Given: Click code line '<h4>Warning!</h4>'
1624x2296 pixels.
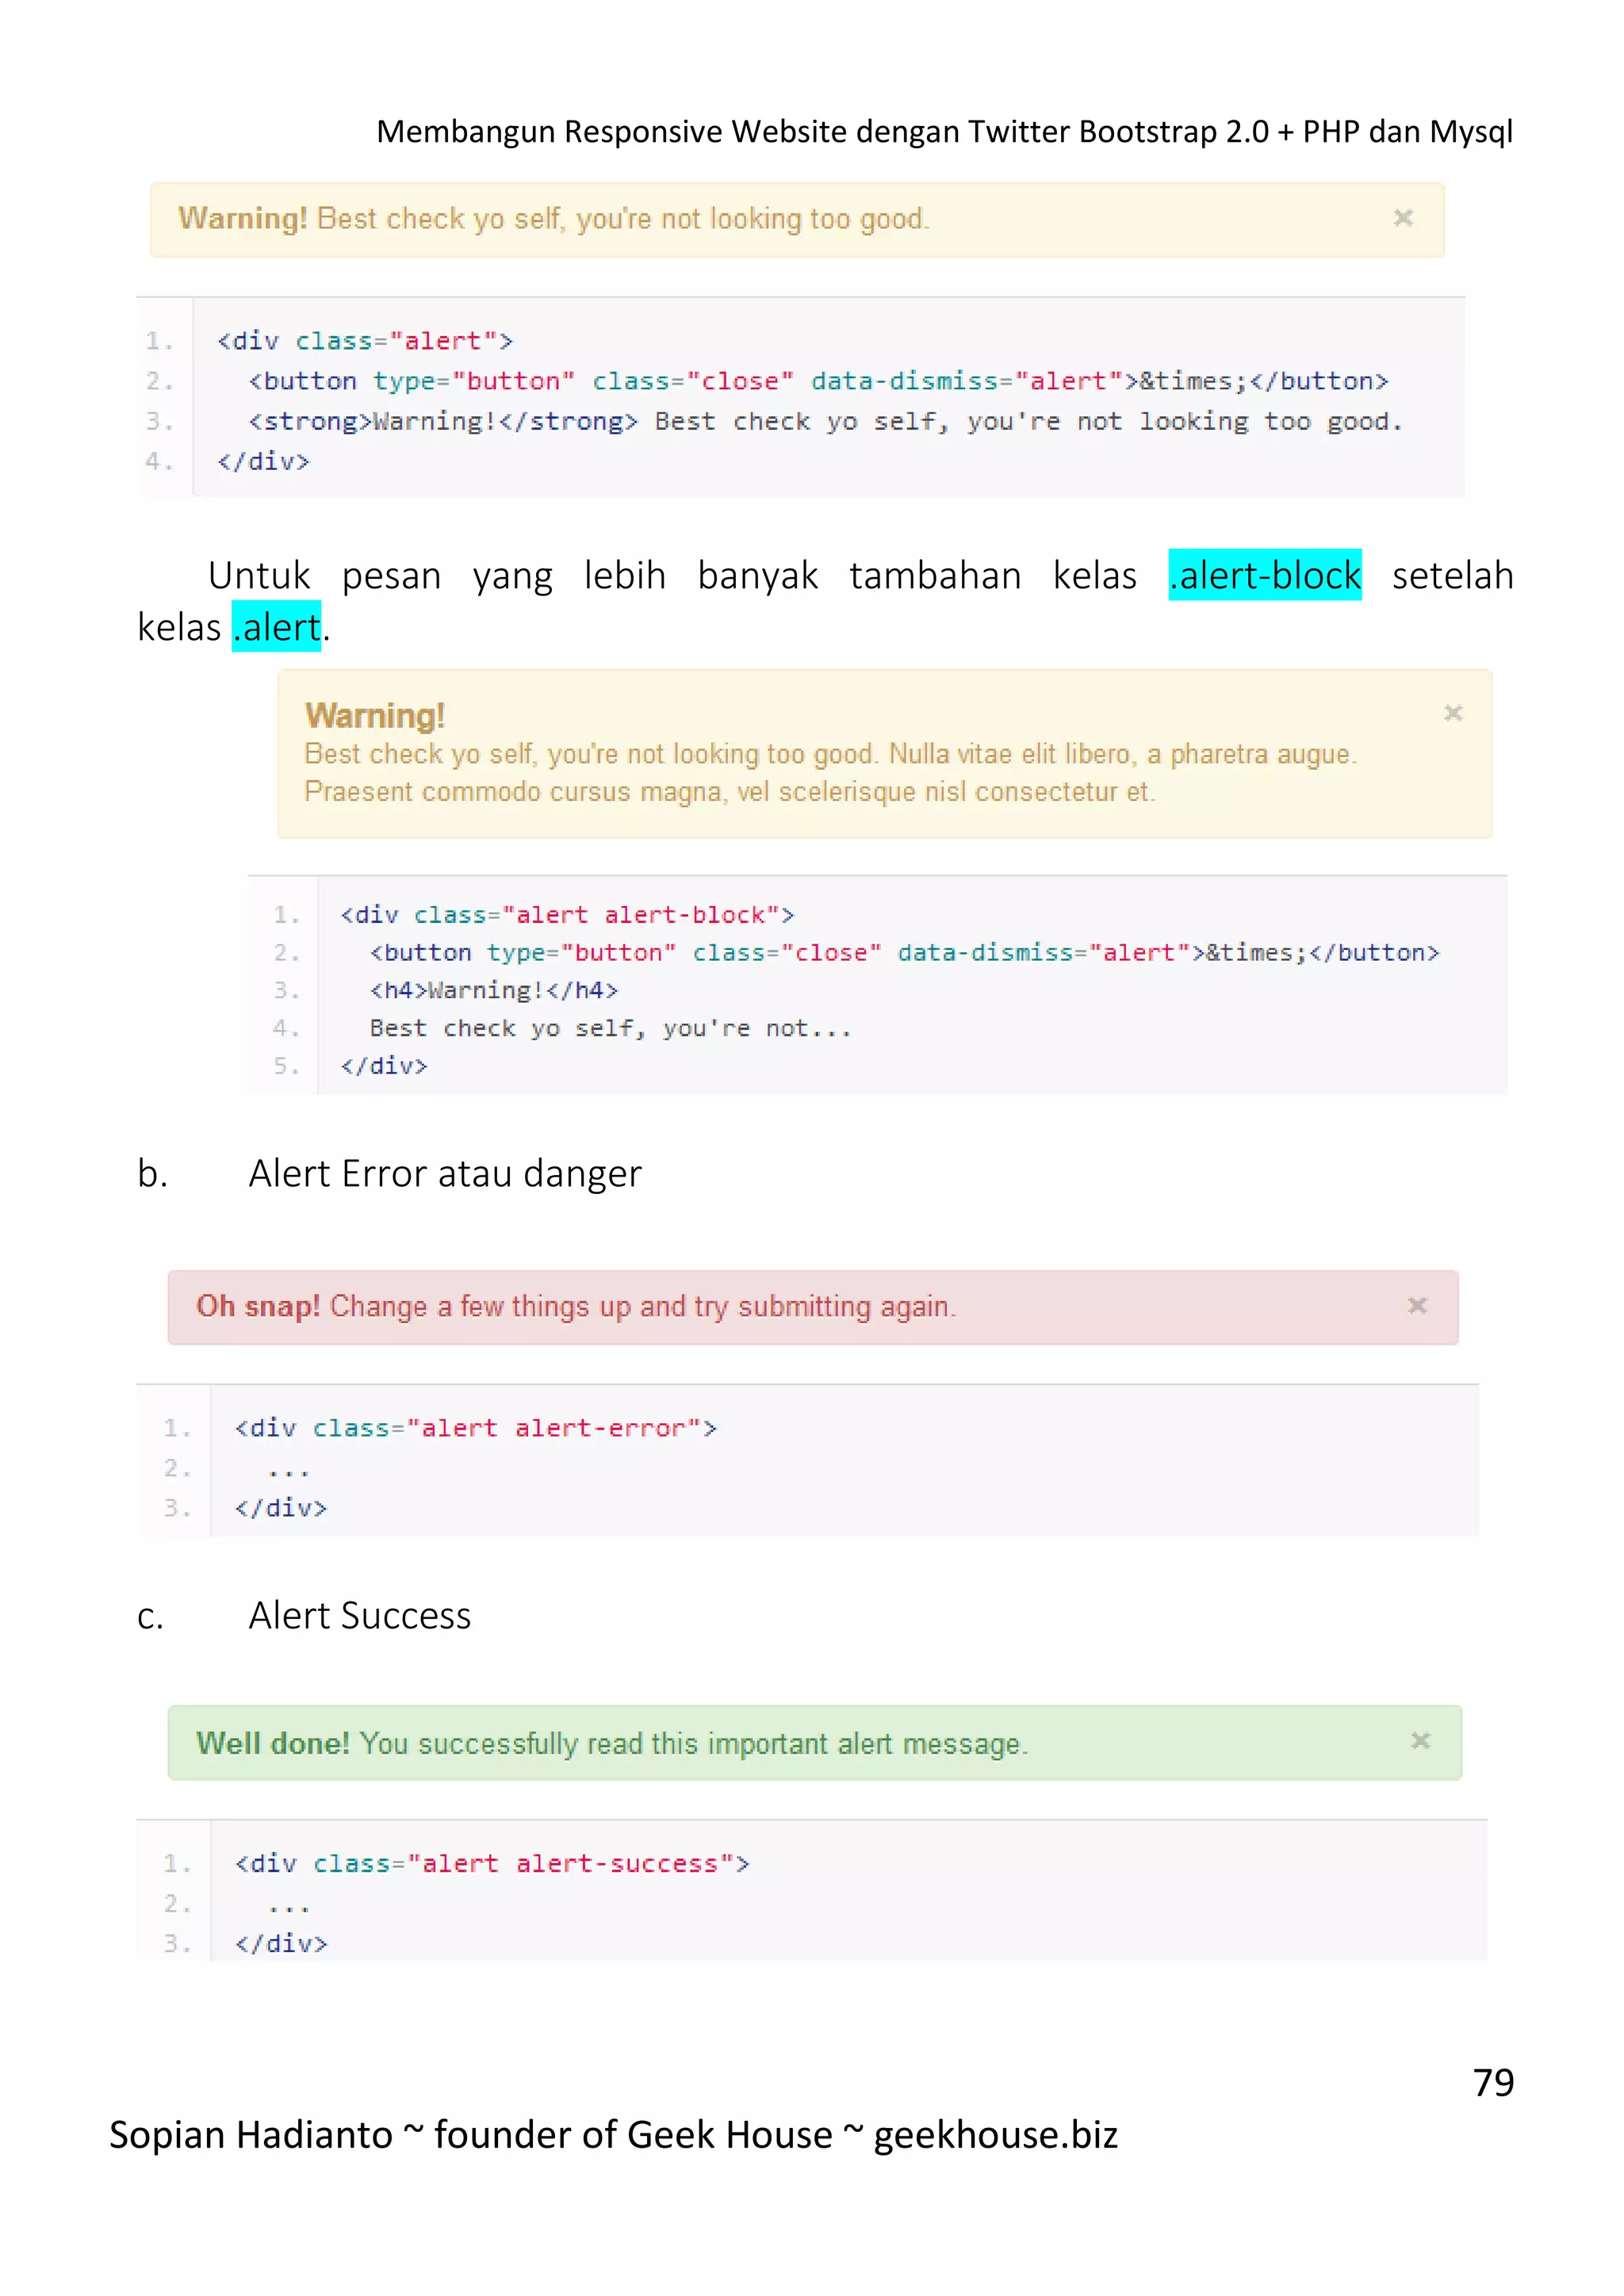Looking at the screenshot, I should point(494,990).
